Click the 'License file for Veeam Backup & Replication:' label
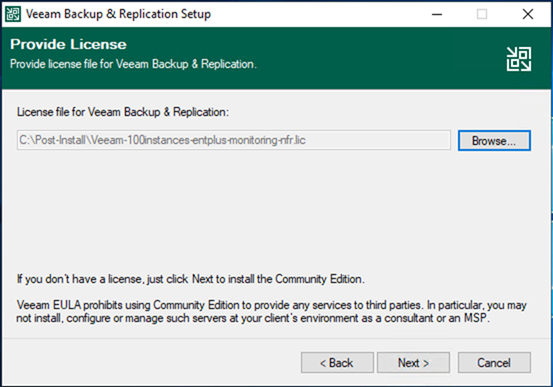The width and height of the screenshot is (553, 387). pyautogui.click(x=123, y=112)
